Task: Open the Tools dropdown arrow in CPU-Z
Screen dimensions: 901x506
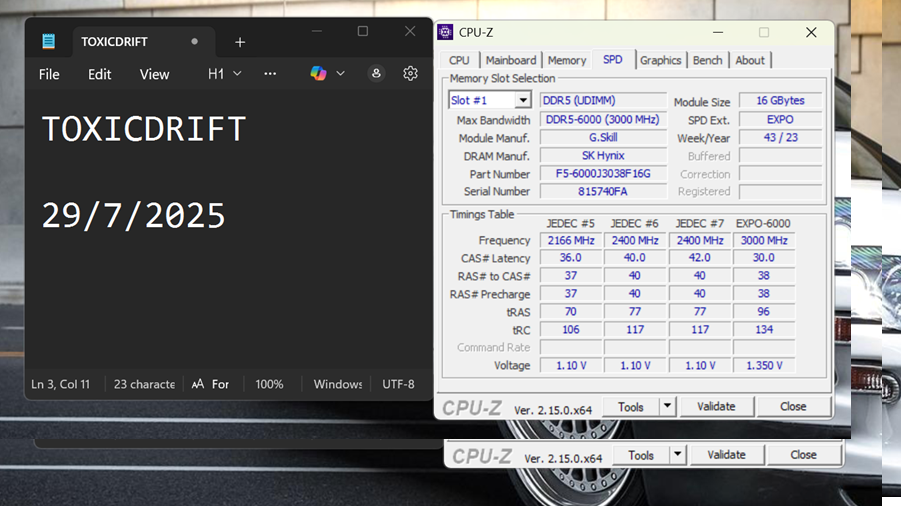Action: [667, 406]
